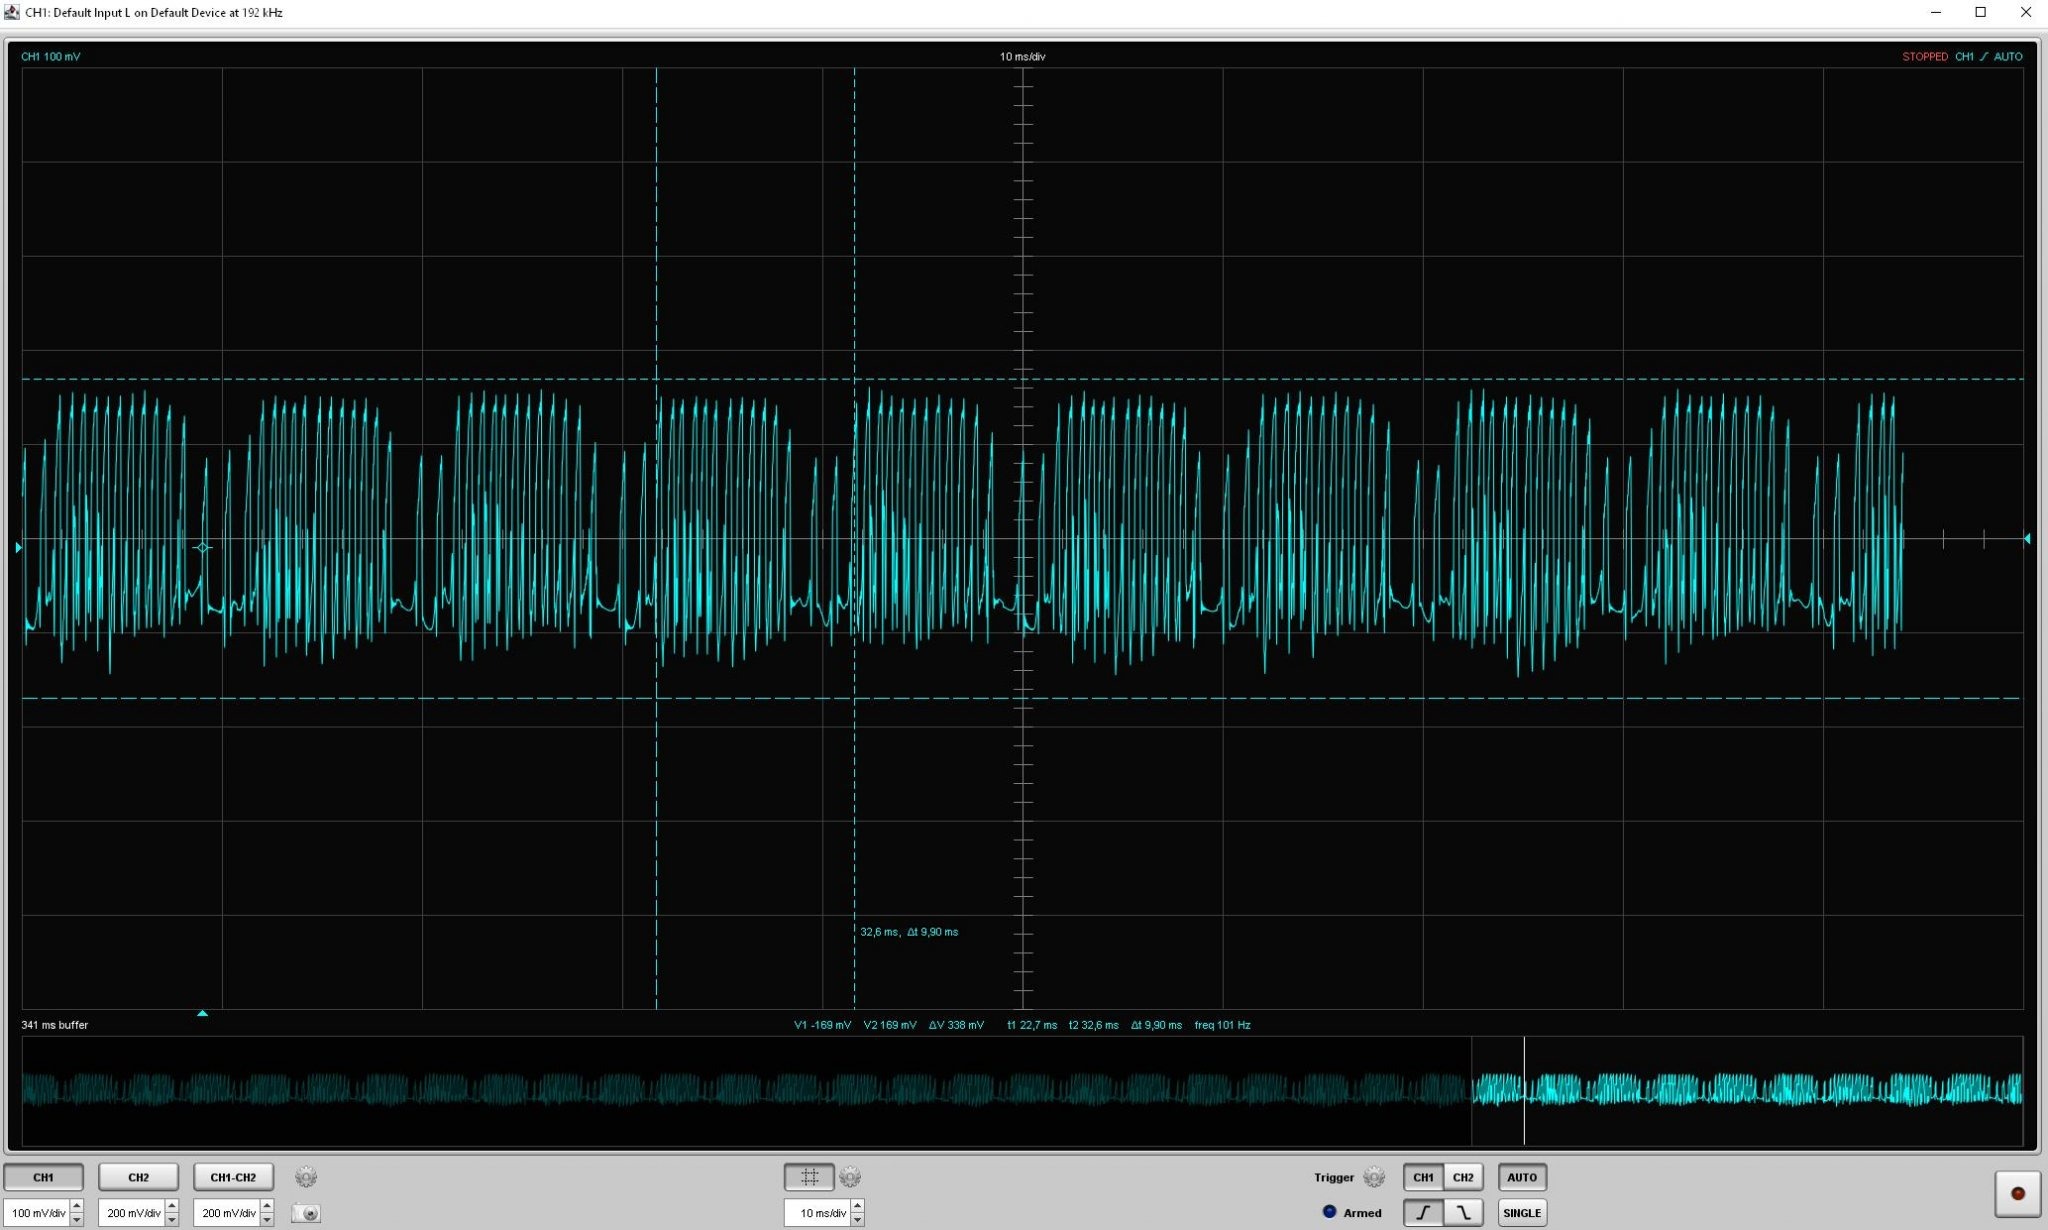Decrease CH2 200 mV/div scale
Screen dimensions: 2048x1230
coord(172,1220)
